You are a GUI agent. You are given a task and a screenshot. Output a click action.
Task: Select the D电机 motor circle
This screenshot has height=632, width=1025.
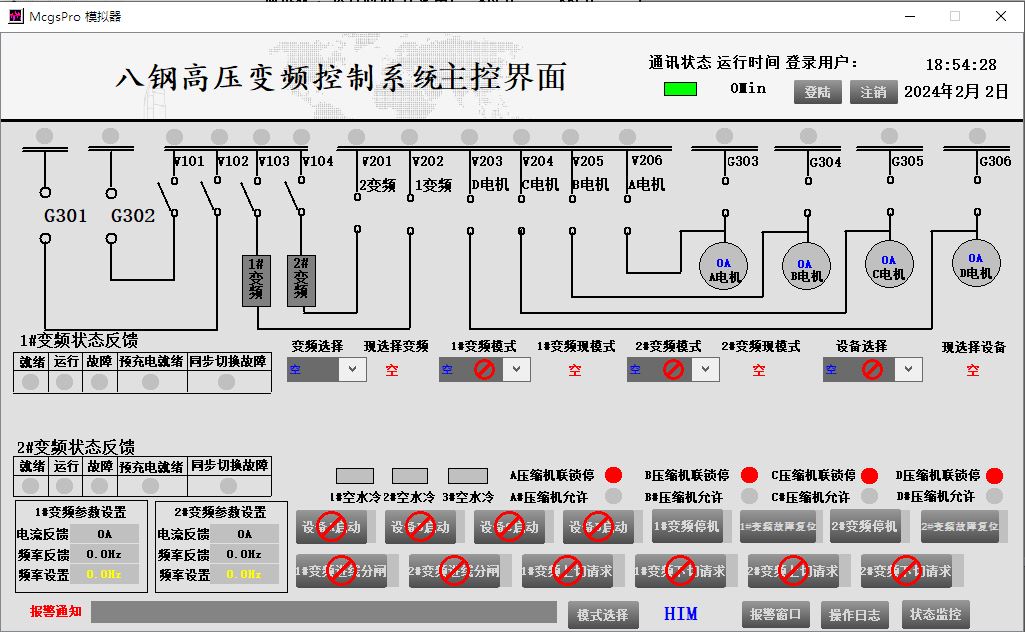click(x=976, y=263)
